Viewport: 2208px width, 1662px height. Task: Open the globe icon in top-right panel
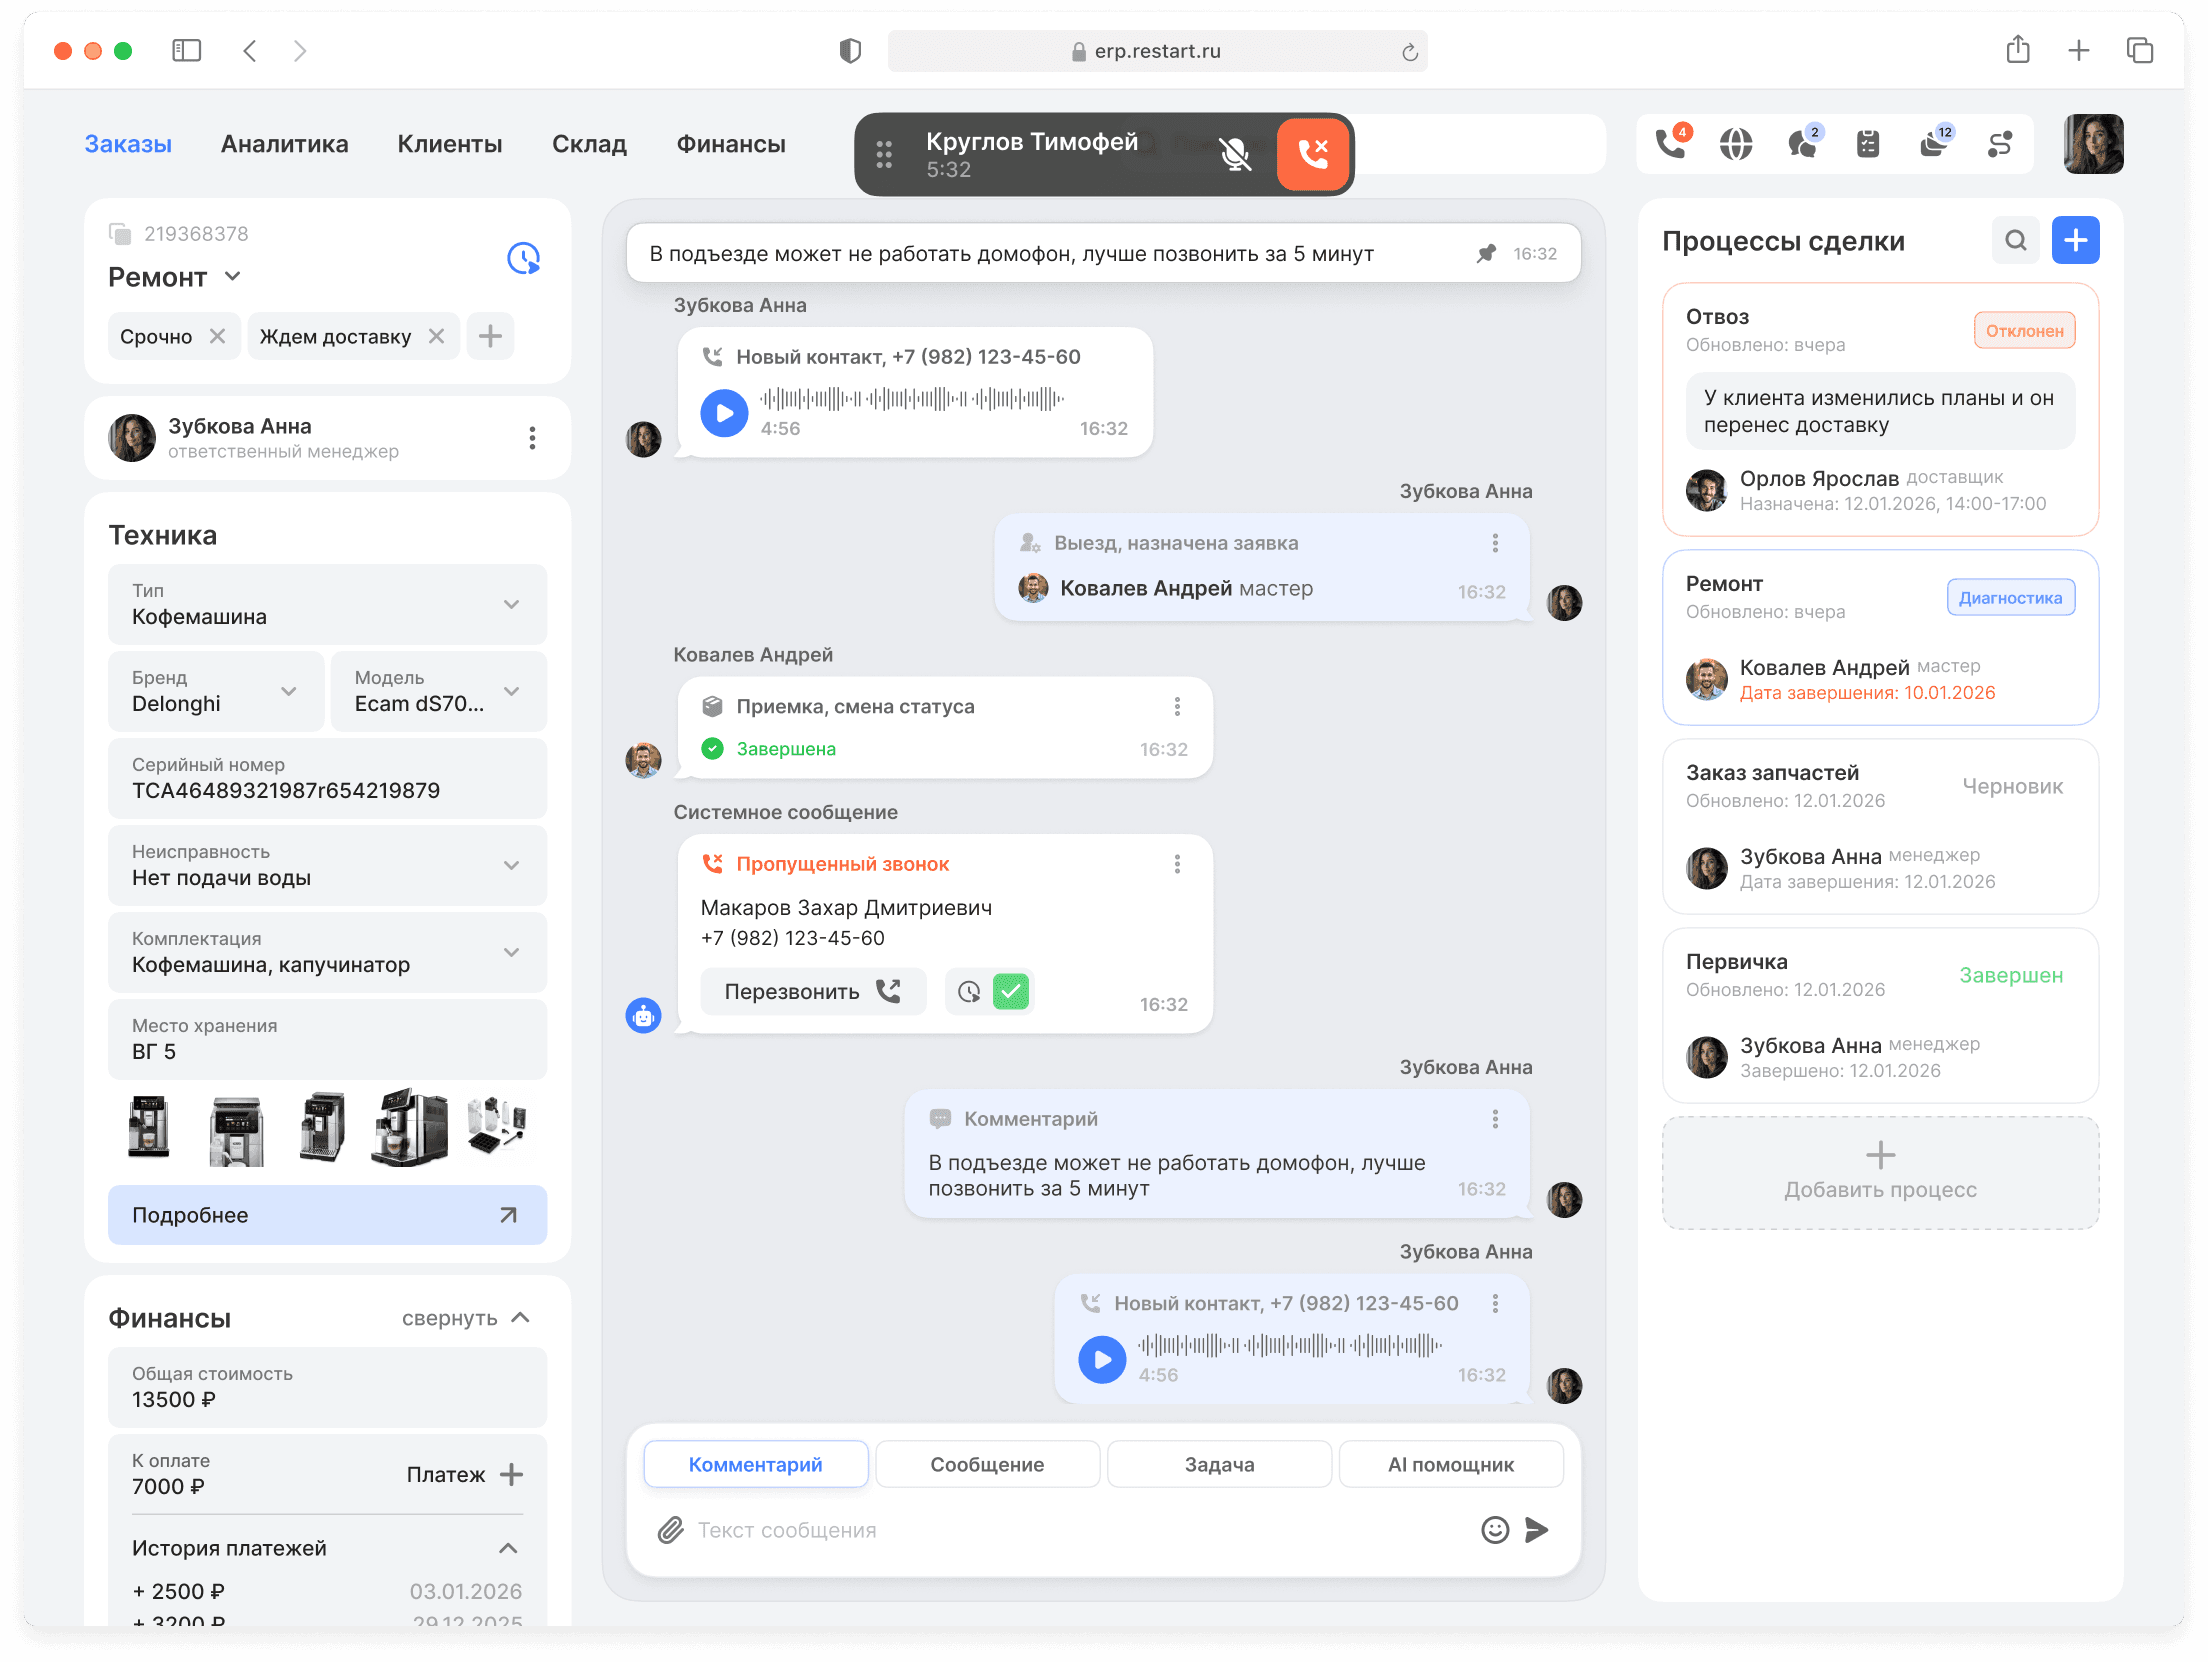[x=1736, y=144]
